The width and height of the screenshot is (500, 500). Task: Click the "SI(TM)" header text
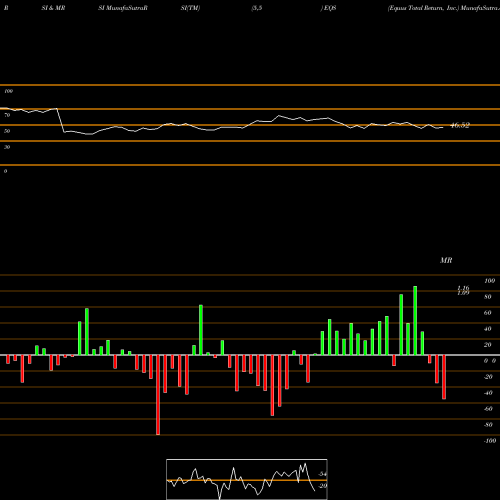click(190, 8)
